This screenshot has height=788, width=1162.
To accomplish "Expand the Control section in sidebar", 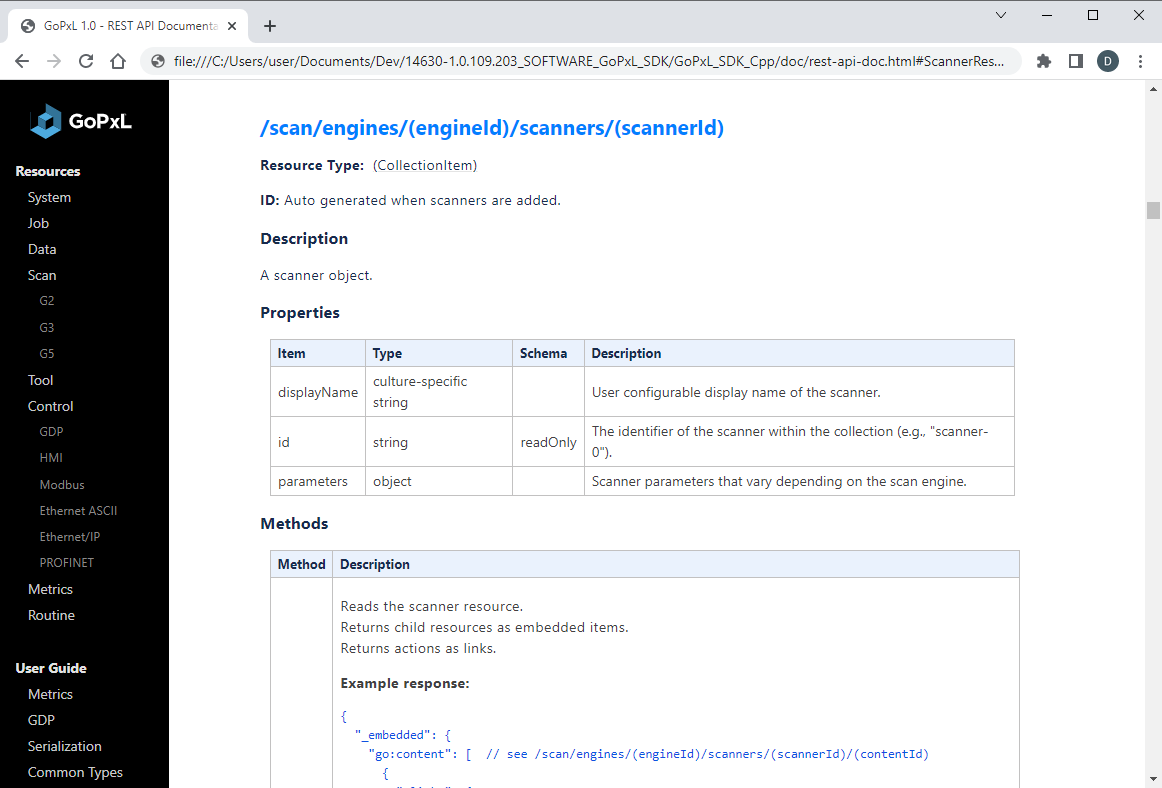I will (x=50, y=405).
